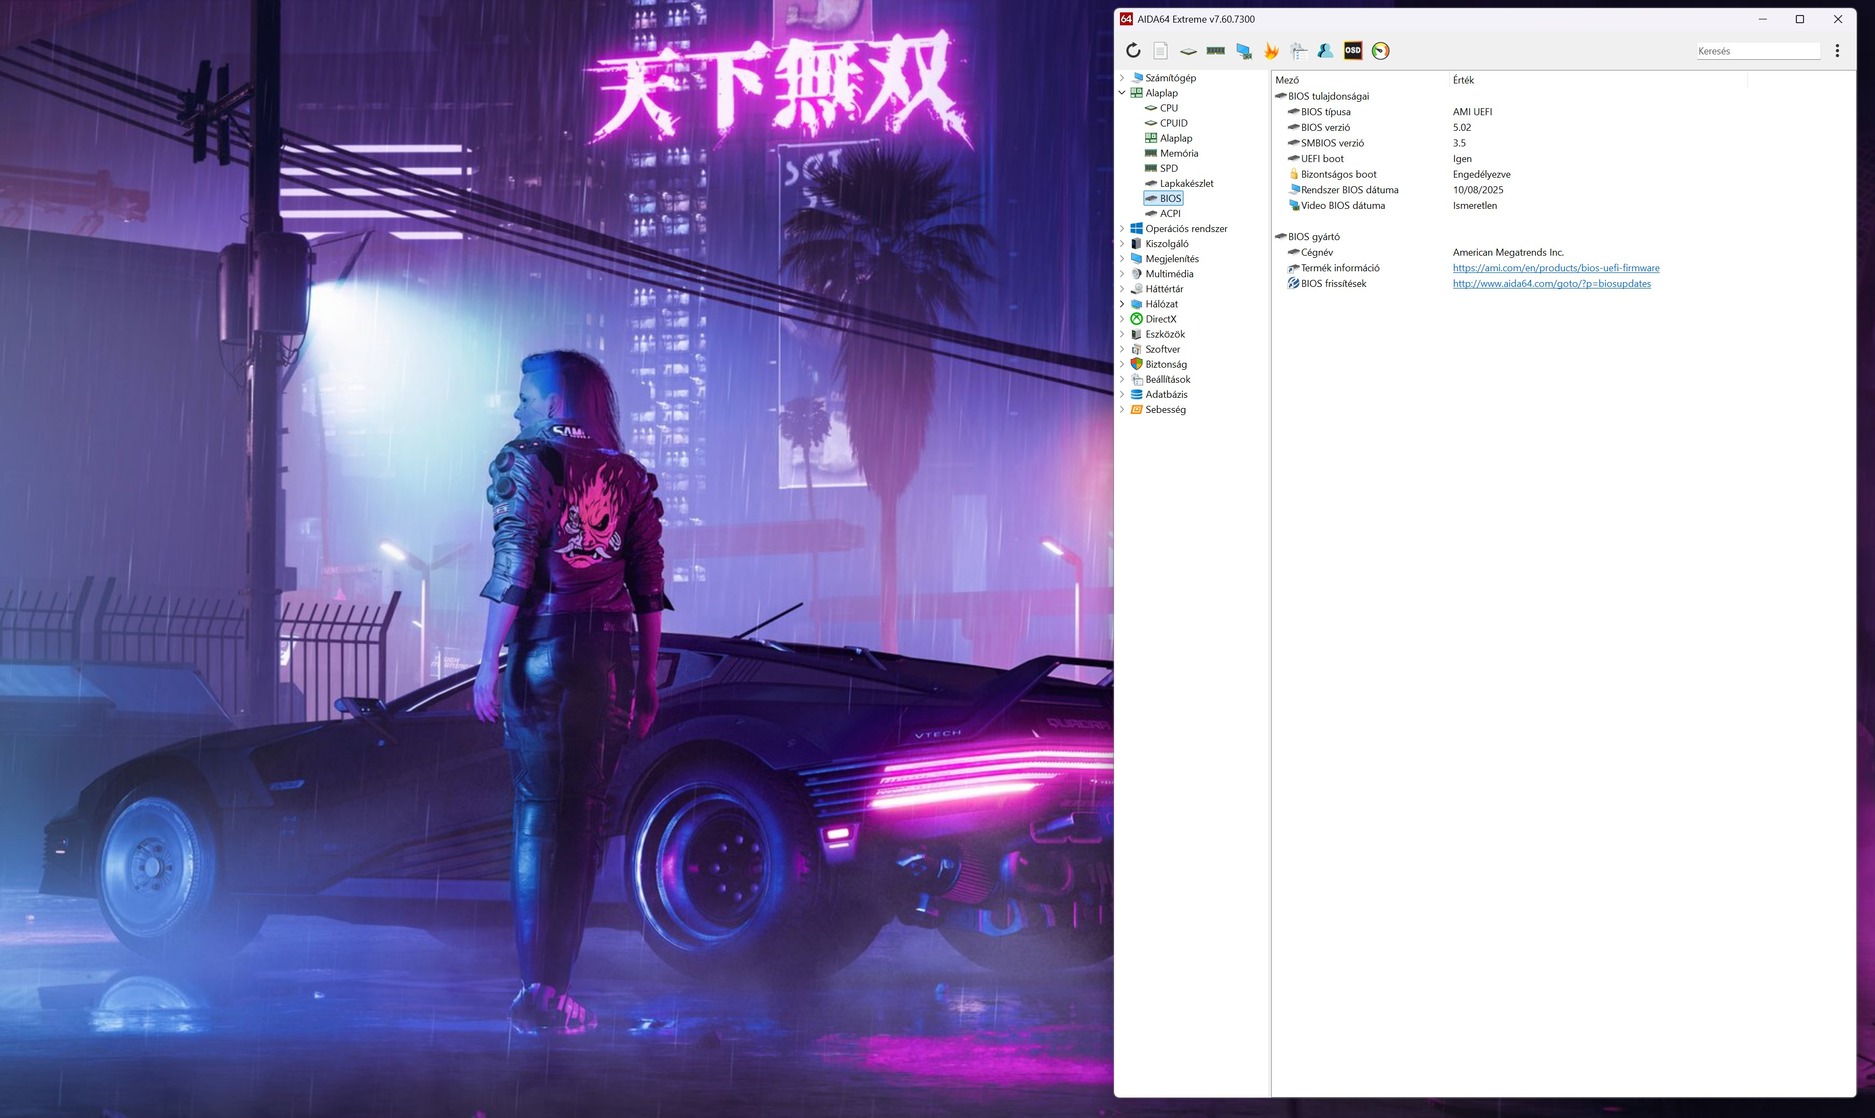This screenshot has width=1875, height=1118.
Task: Select the BIOS frissítések field label
Action: coord(1335,284)
